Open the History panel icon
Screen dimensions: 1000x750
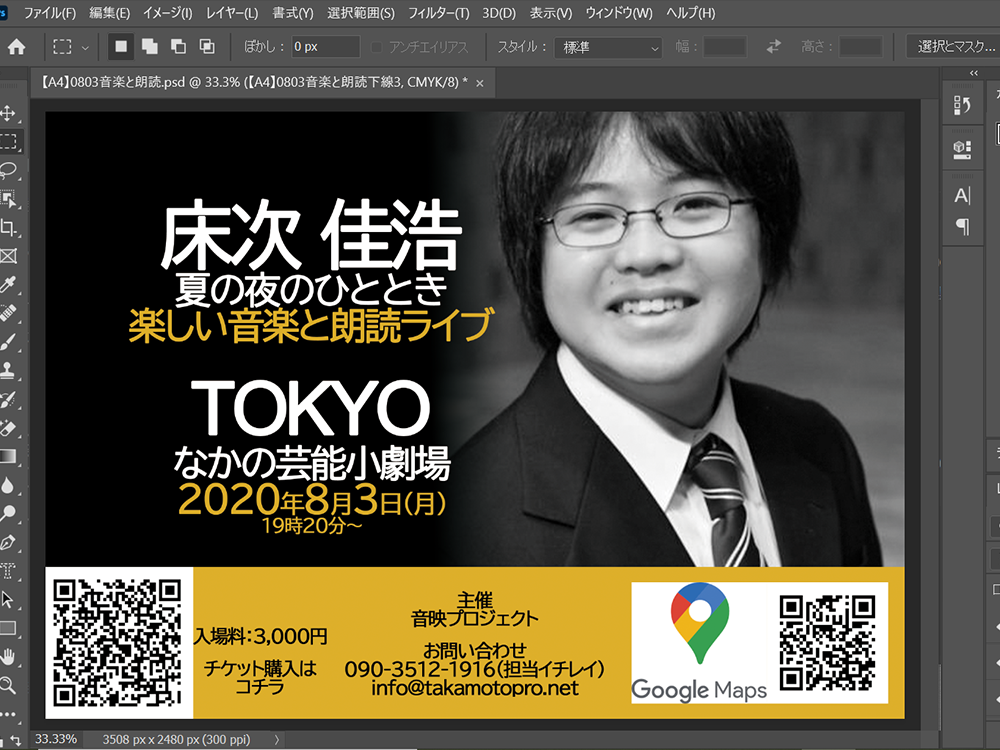tap(962, 105)
